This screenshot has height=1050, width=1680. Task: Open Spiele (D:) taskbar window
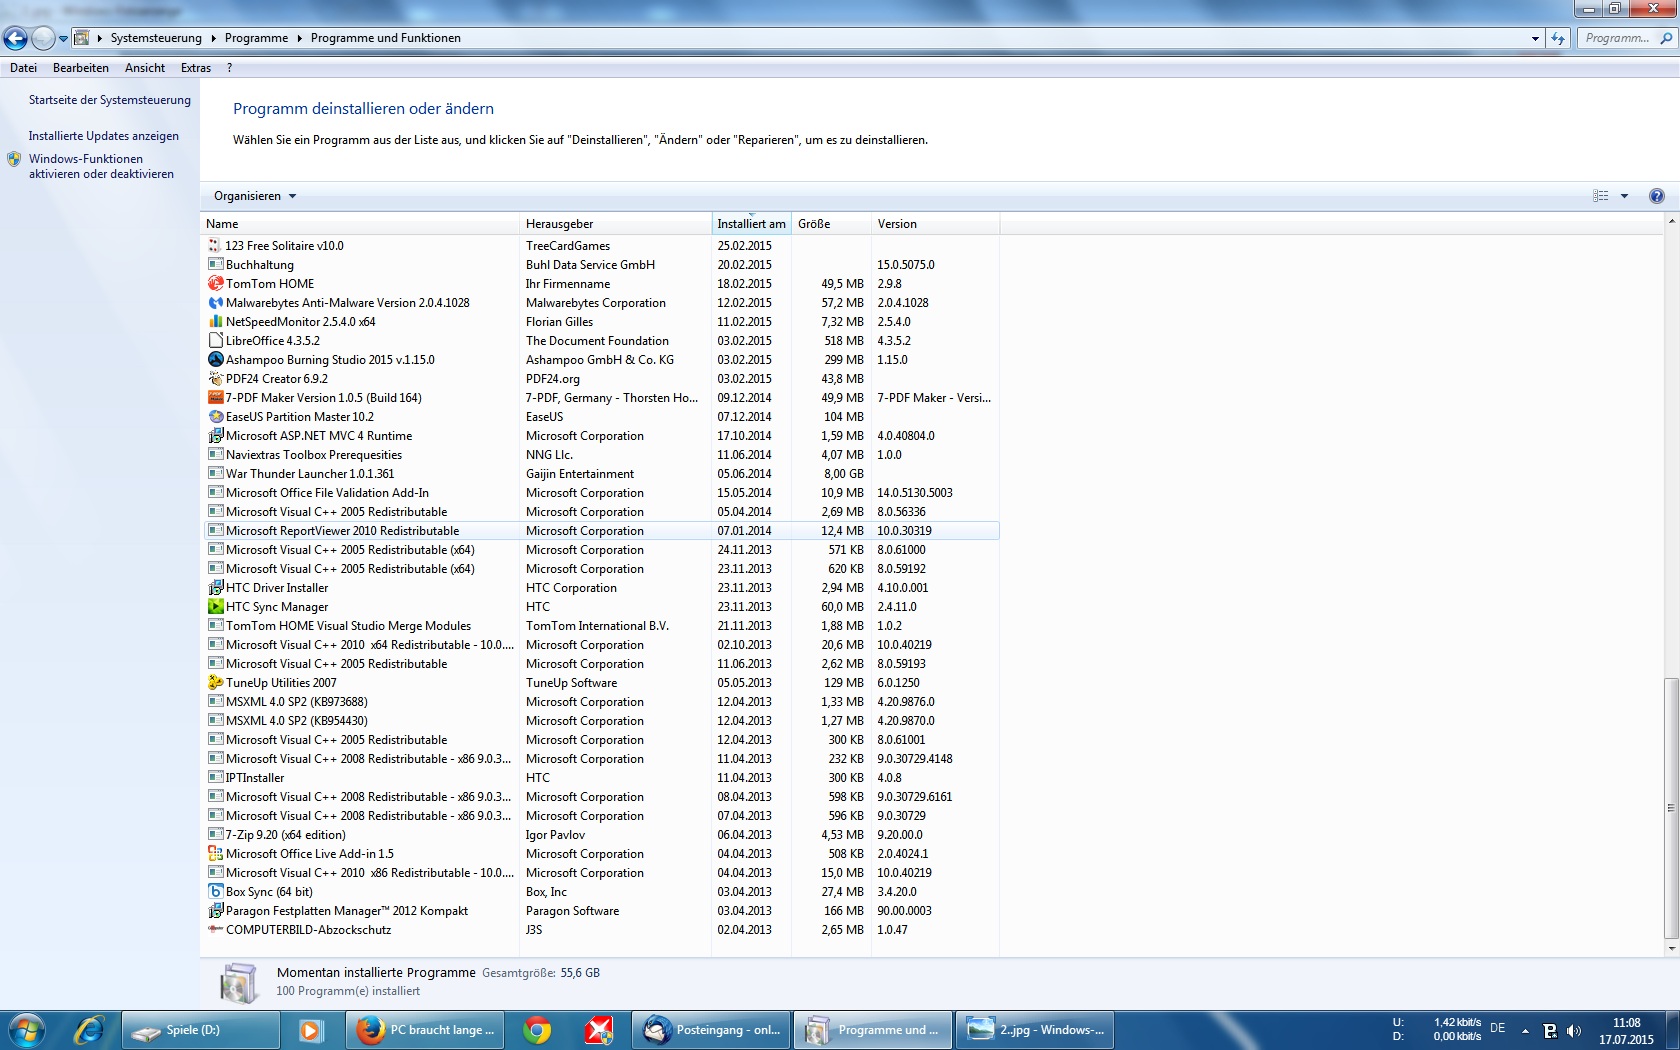click(x=201, y=1030)
